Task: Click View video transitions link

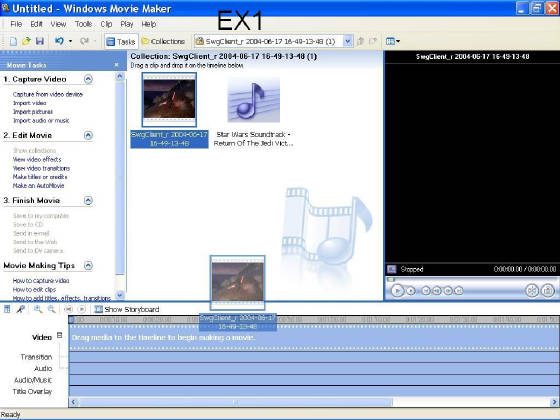Action: coord(41,168)
